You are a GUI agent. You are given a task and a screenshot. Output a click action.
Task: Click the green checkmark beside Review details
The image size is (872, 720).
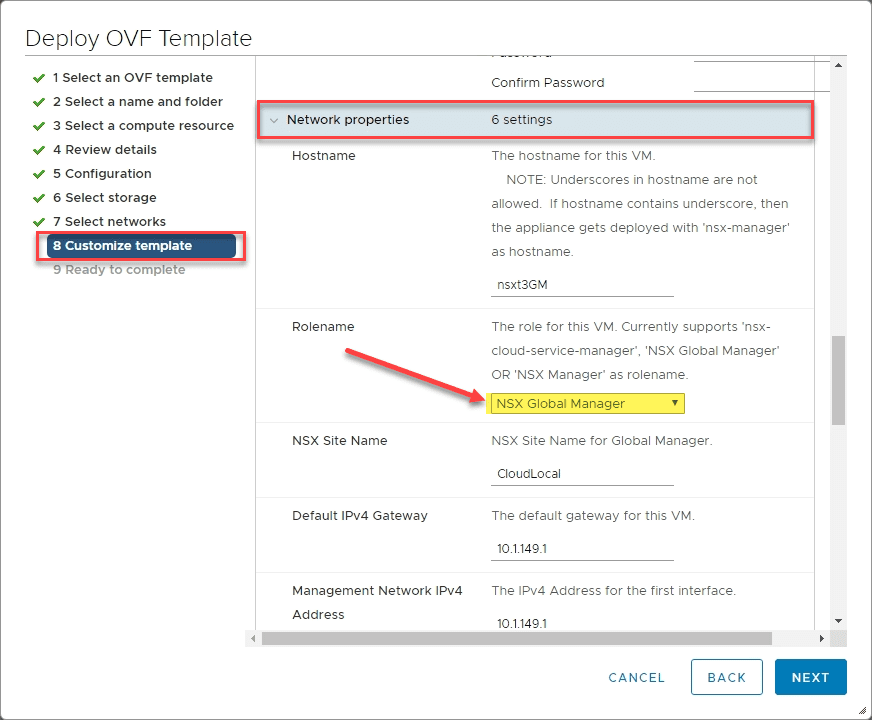[x=39, y=150]
